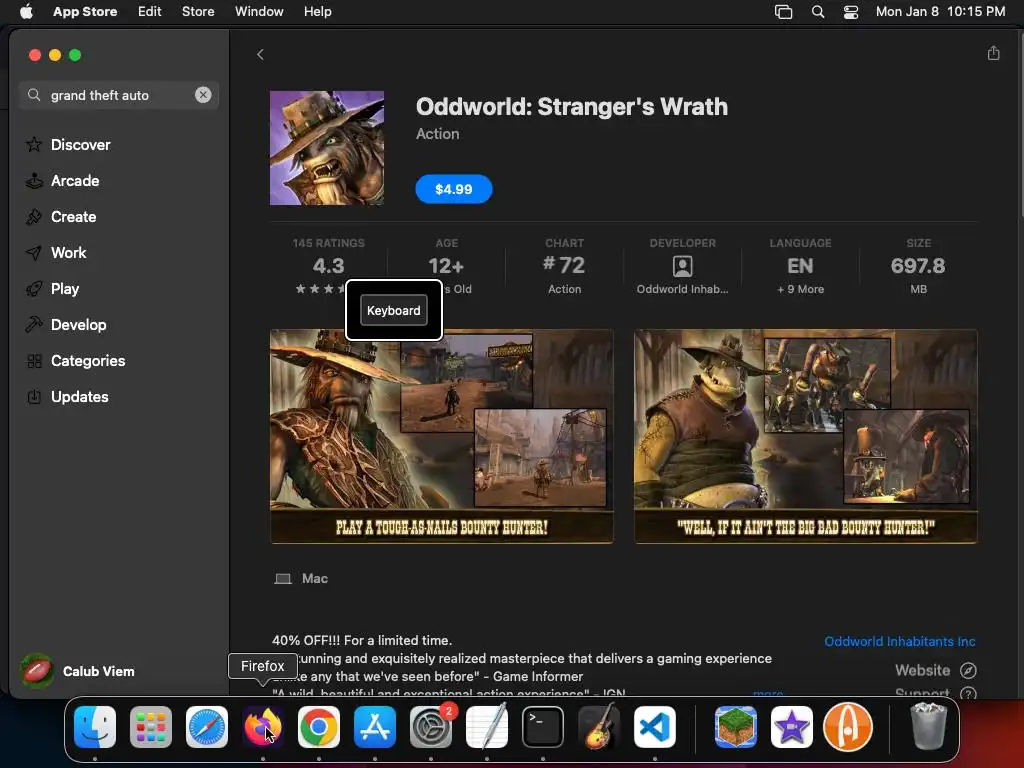Open the Discover section
Viewport: 1024px width, 768px height.
[x=80, y=144]
